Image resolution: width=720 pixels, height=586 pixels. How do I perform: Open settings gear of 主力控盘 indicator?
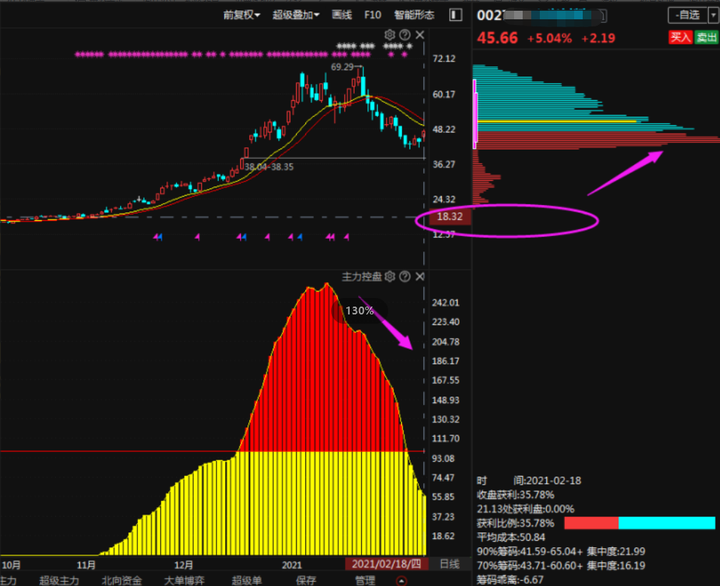[389, 276]
